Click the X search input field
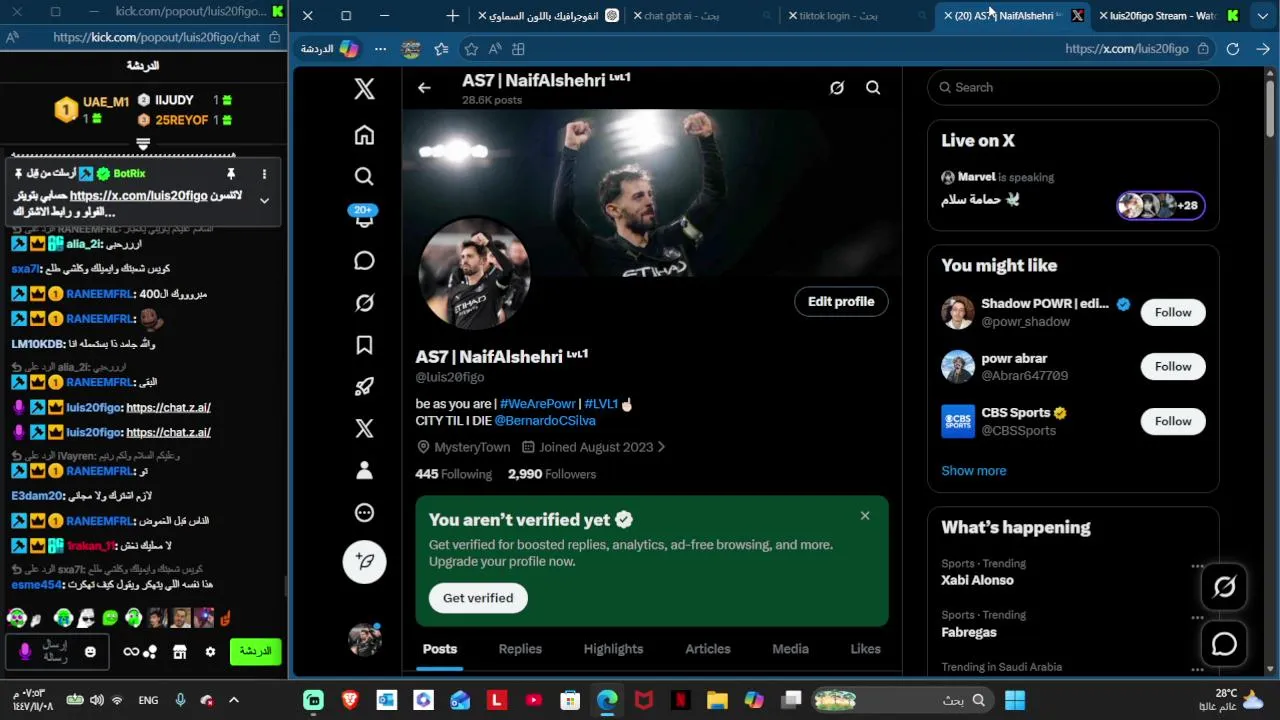Screen dimensions: 1280x720 tap(1073, 88)
